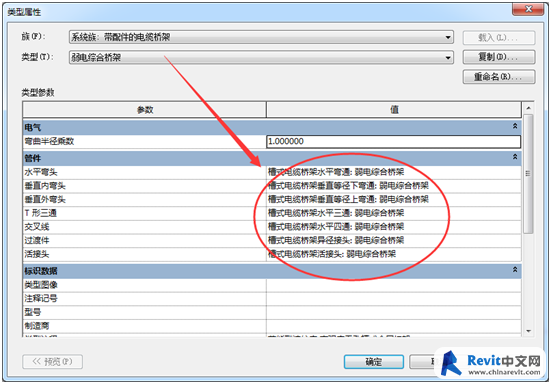
Task: Click the 注释记号 value cell
Action: click(x=394, y=299)
